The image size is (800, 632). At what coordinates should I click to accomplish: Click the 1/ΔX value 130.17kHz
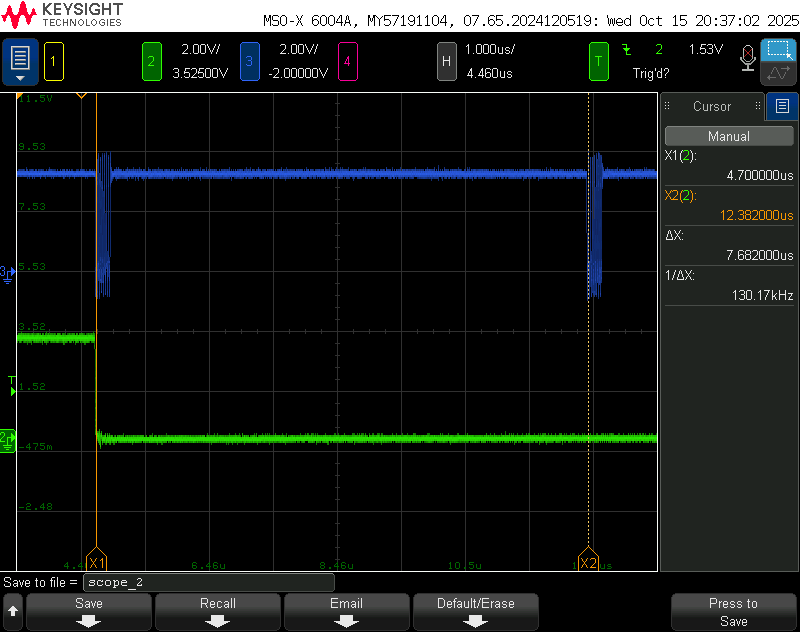(x=763, y=295)
